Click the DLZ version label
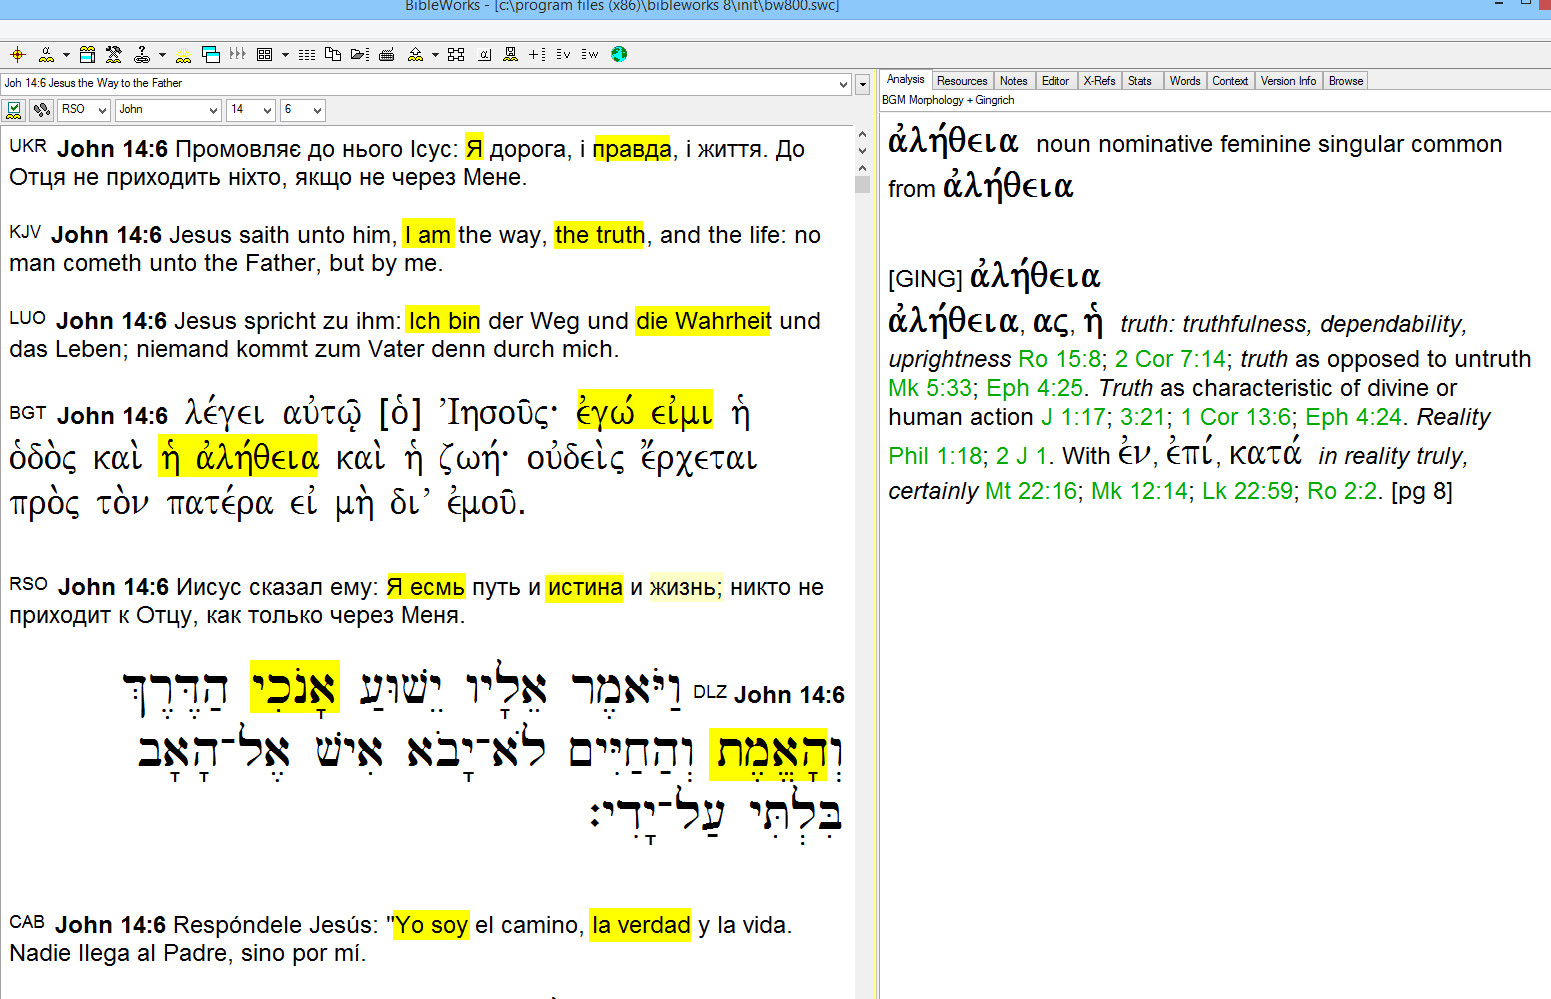This screenshot has height=999, width=1551. pyautogui.click(x=710, y=692)
